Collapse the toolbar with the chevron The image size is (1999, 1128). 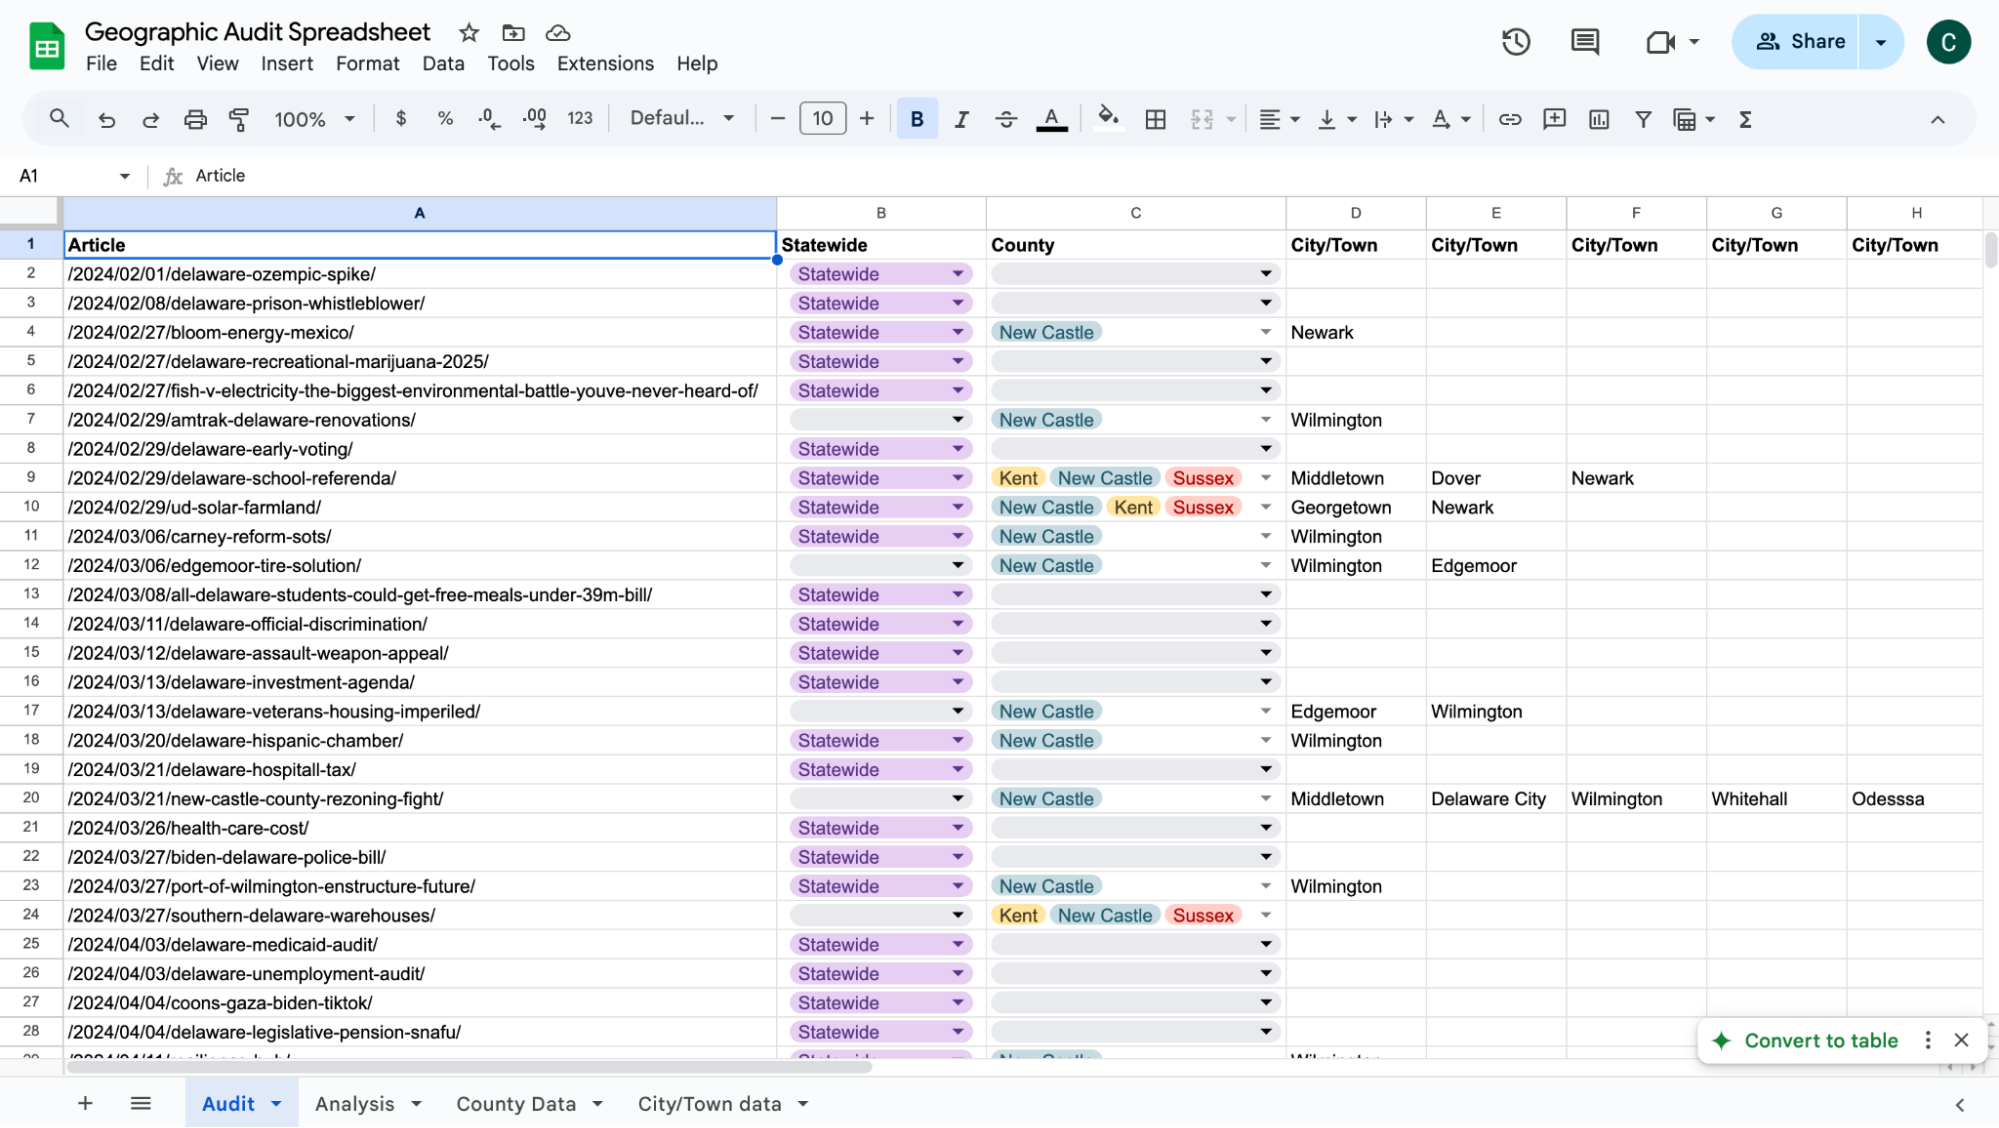point(1937,119)
